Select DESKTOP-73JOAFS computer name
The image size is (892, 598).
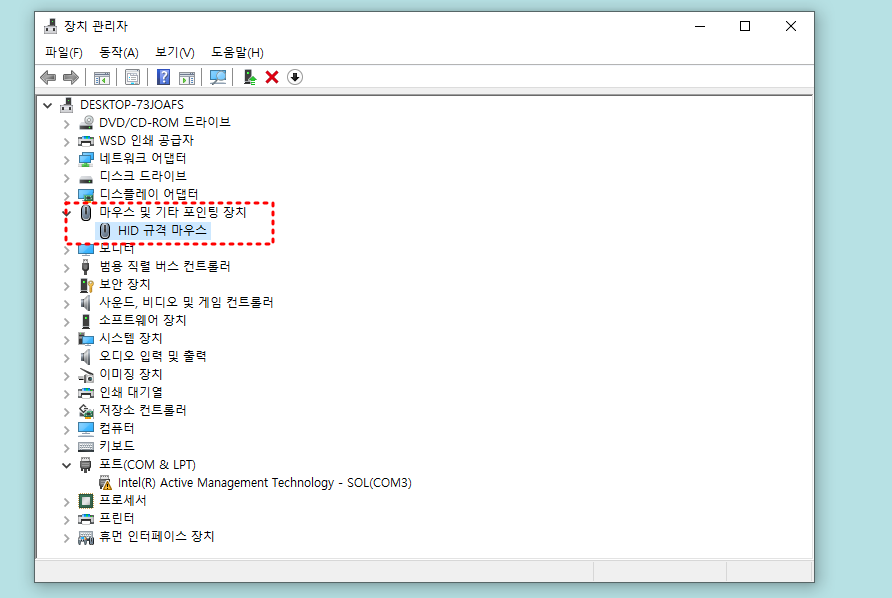132,105
